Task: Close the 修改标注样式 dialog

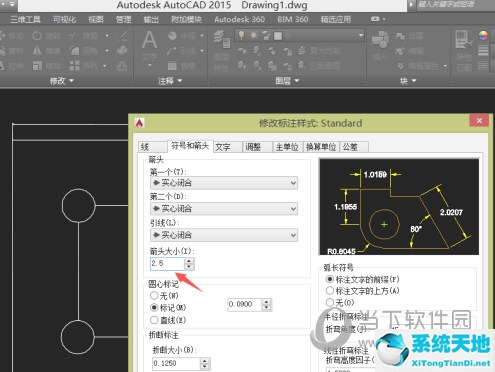Action: [479, 120]
